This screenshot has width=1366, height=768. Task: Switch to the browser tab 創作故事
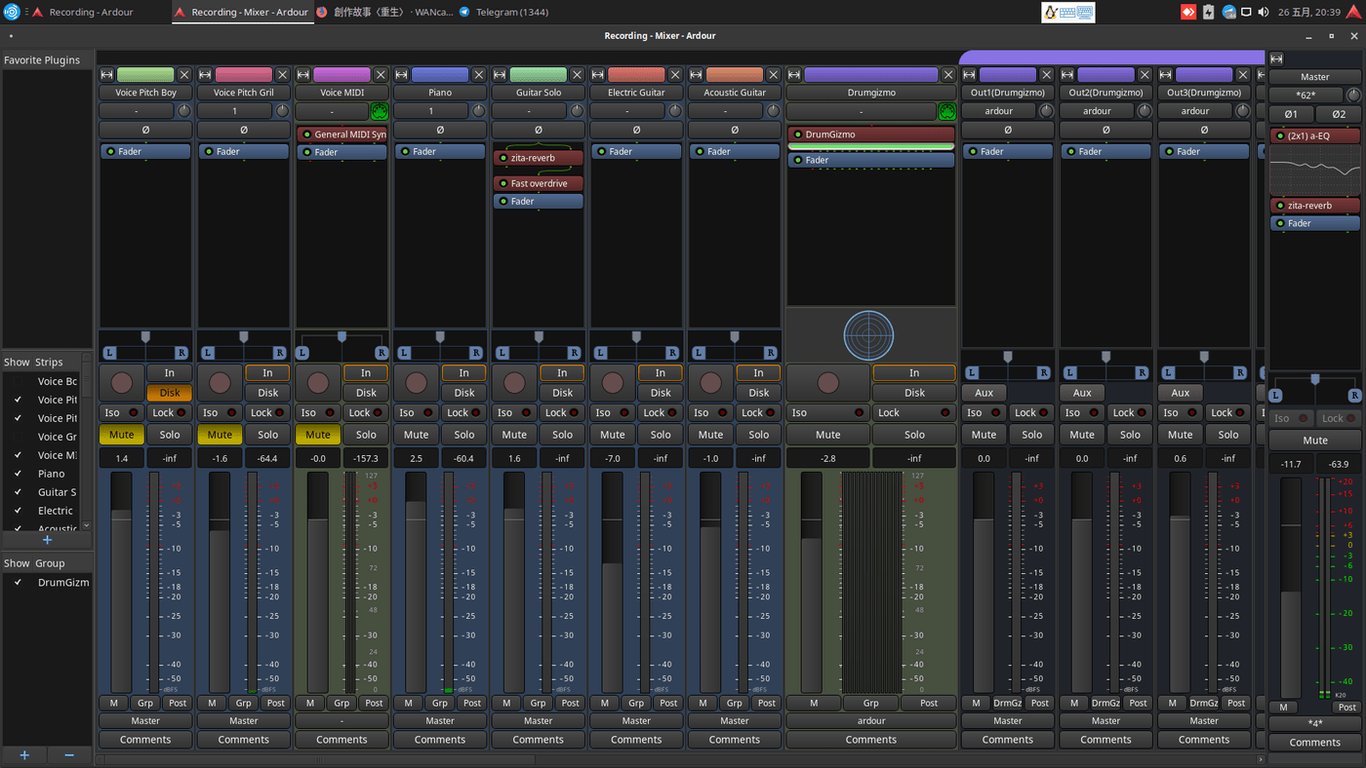tap(385, 12)
